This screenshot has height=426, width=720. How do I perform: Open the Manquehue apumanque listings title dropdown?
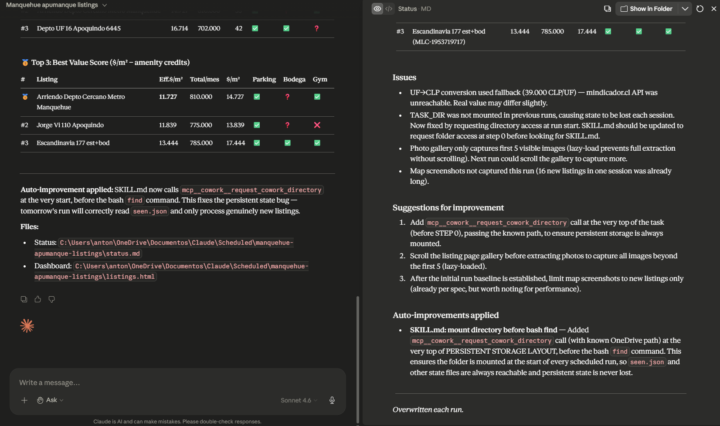tap(56, 5)
